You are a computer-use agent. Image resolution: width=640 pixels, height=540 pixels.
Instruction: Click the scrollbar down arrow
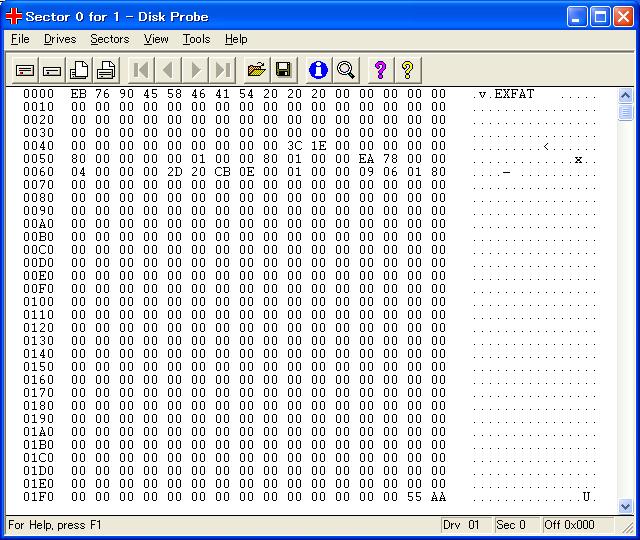point(625,506)
